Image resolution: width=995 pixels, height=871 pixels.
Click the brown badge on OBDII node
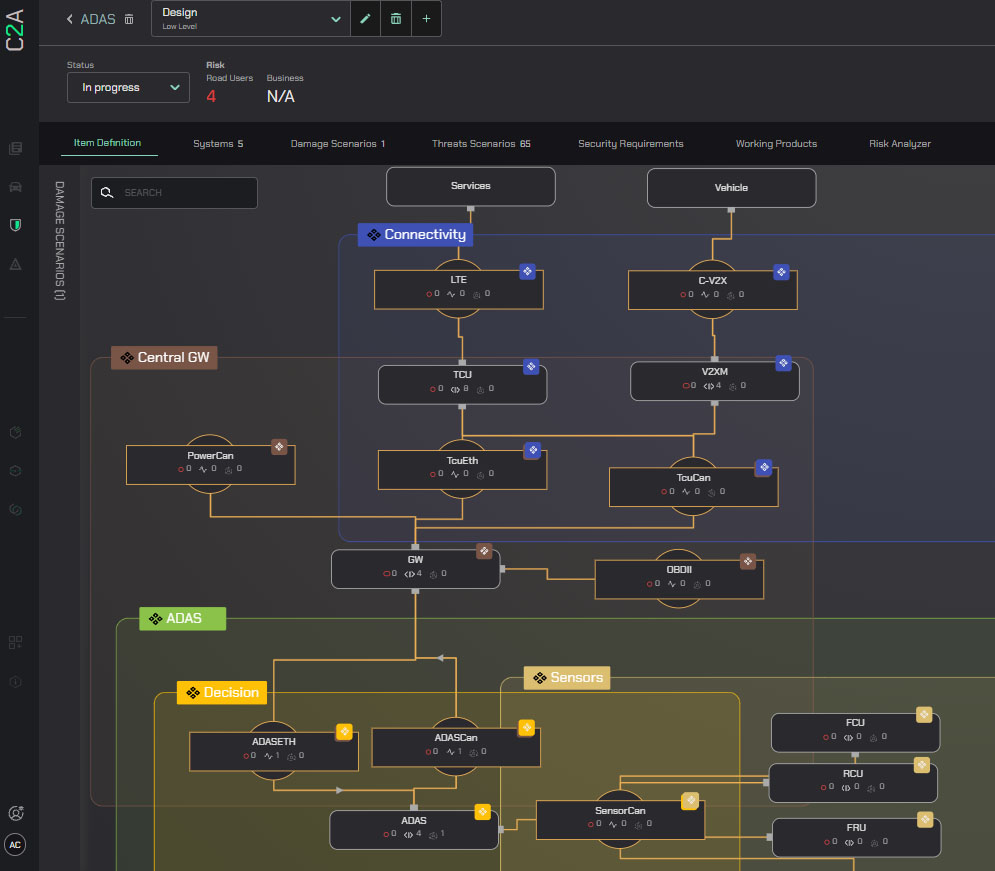748,561
